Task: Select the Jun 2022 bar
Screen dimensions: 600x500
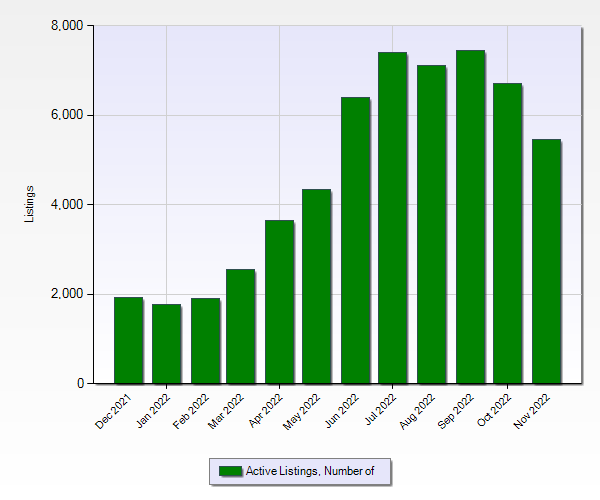Action: point(355,240)
